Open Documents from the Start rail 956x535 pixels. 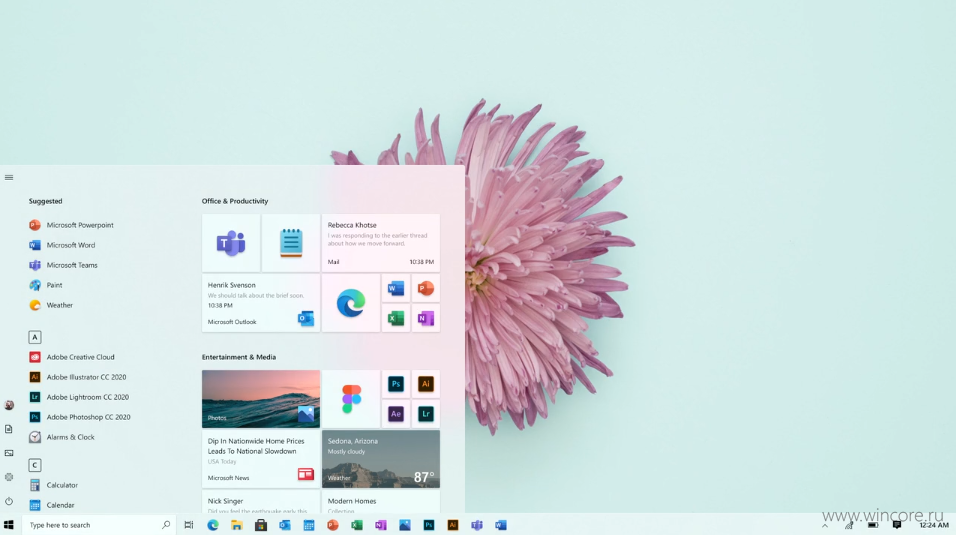[9, 429]
